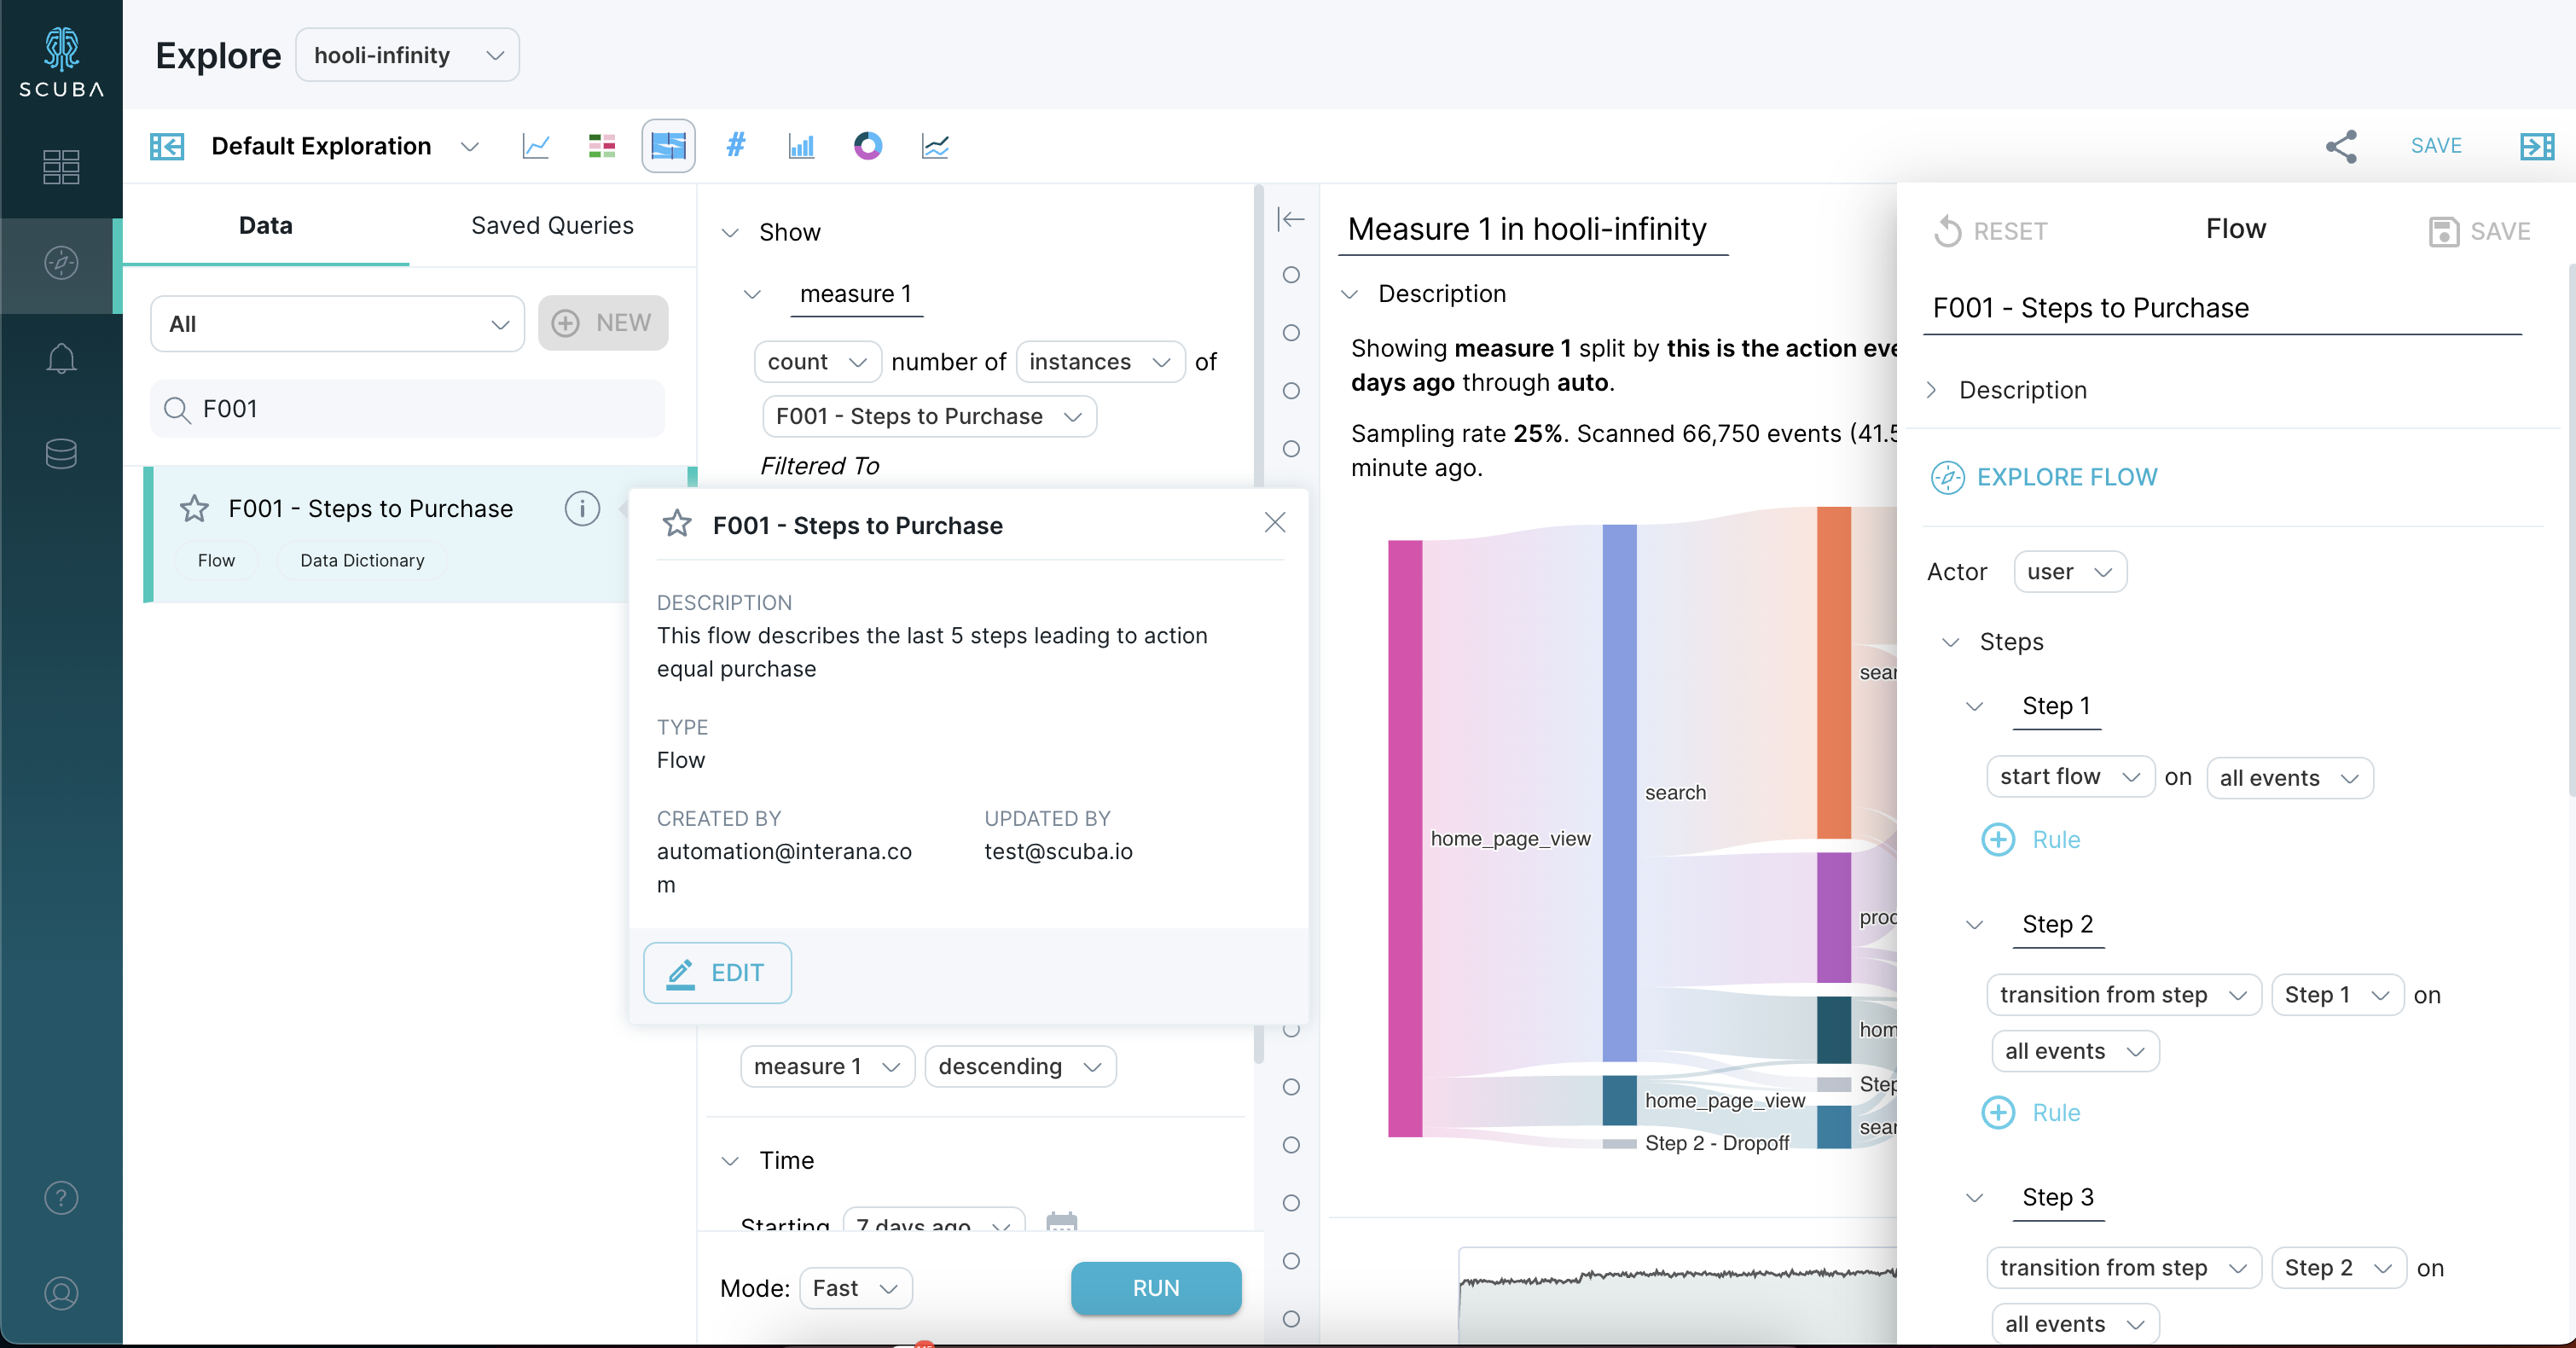Click the NEW button
Image resolution: width=2576 pixels, height=1348 pixels.
click(x=603, y=323)
